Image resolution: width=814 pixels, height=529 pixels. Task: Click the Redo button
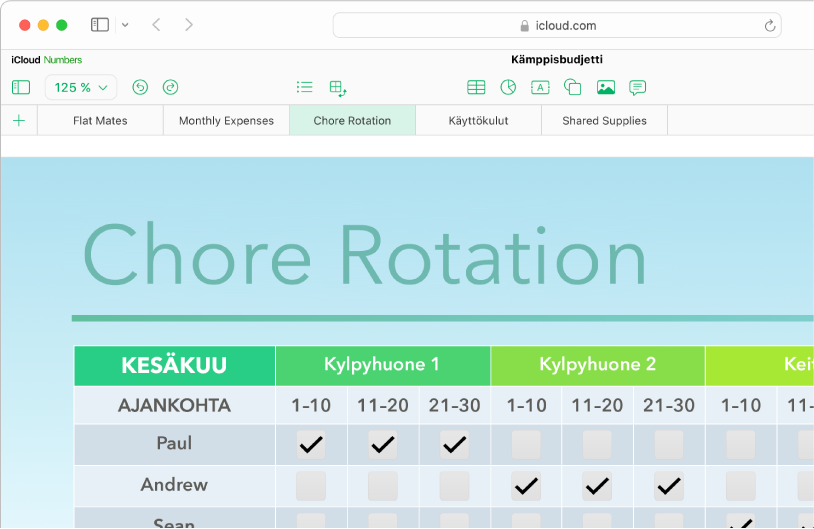tap(171, 88)
